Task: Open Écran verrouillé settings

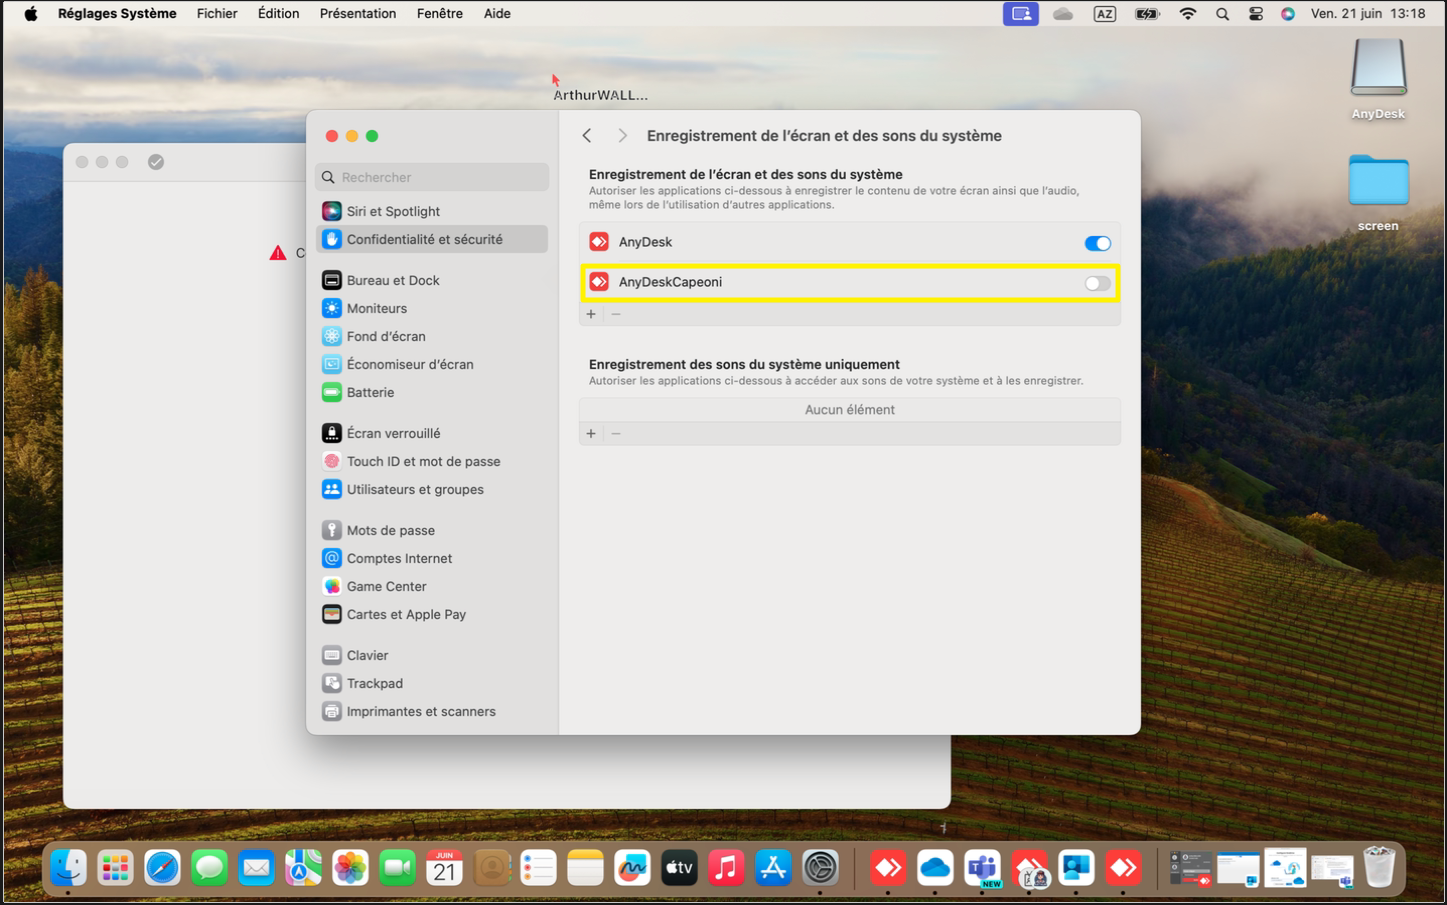Action: (x=432, y=433)
